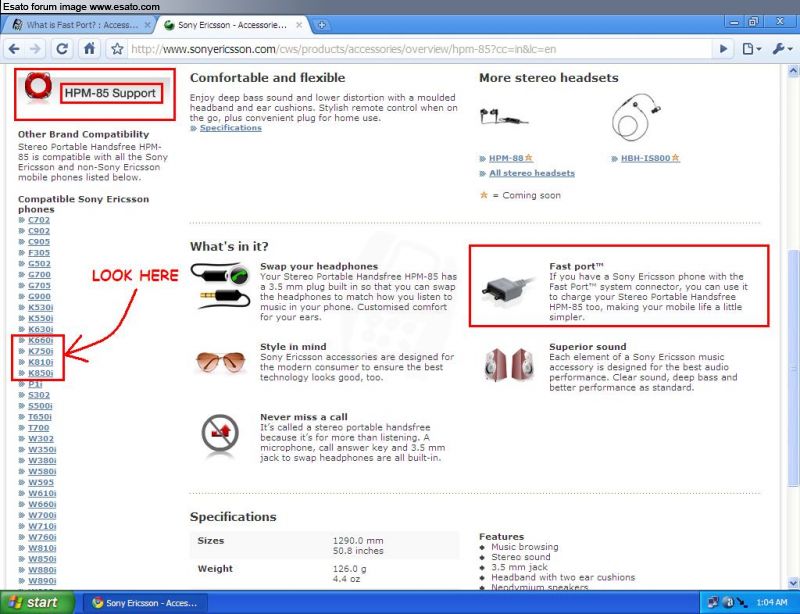Click the address bar URL field

418,49
